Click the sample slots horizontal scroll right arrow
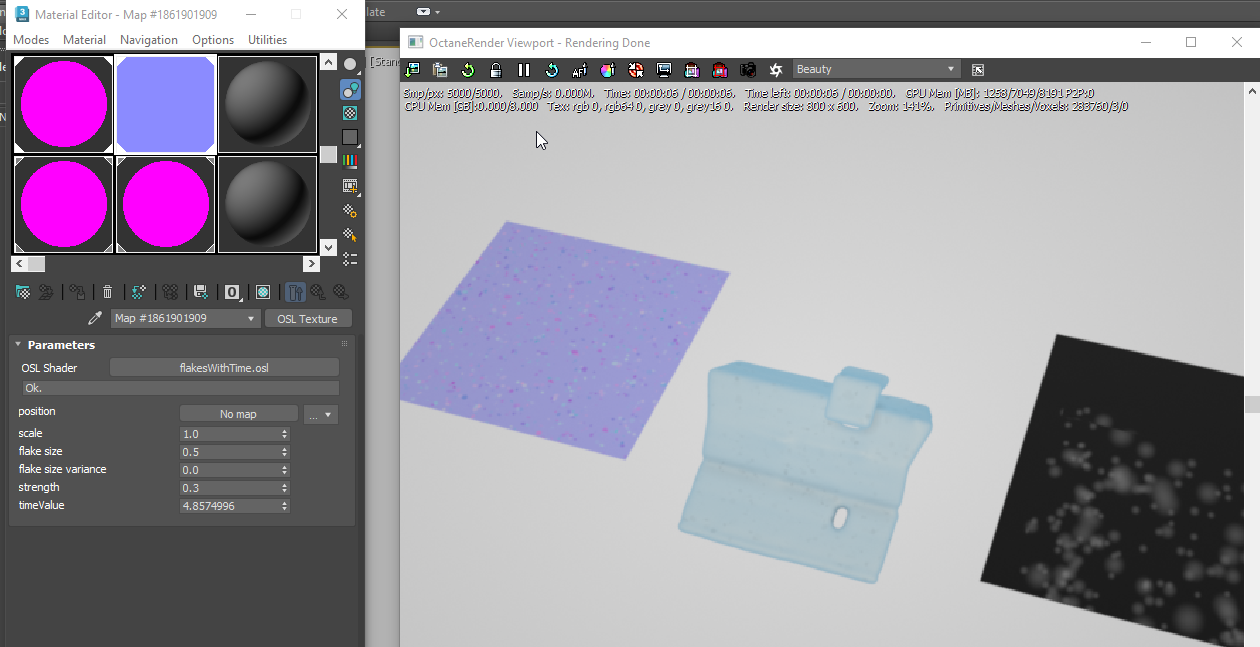This screenshot has width=1260, height=647. pyautogui.click(x=312, y=264)
